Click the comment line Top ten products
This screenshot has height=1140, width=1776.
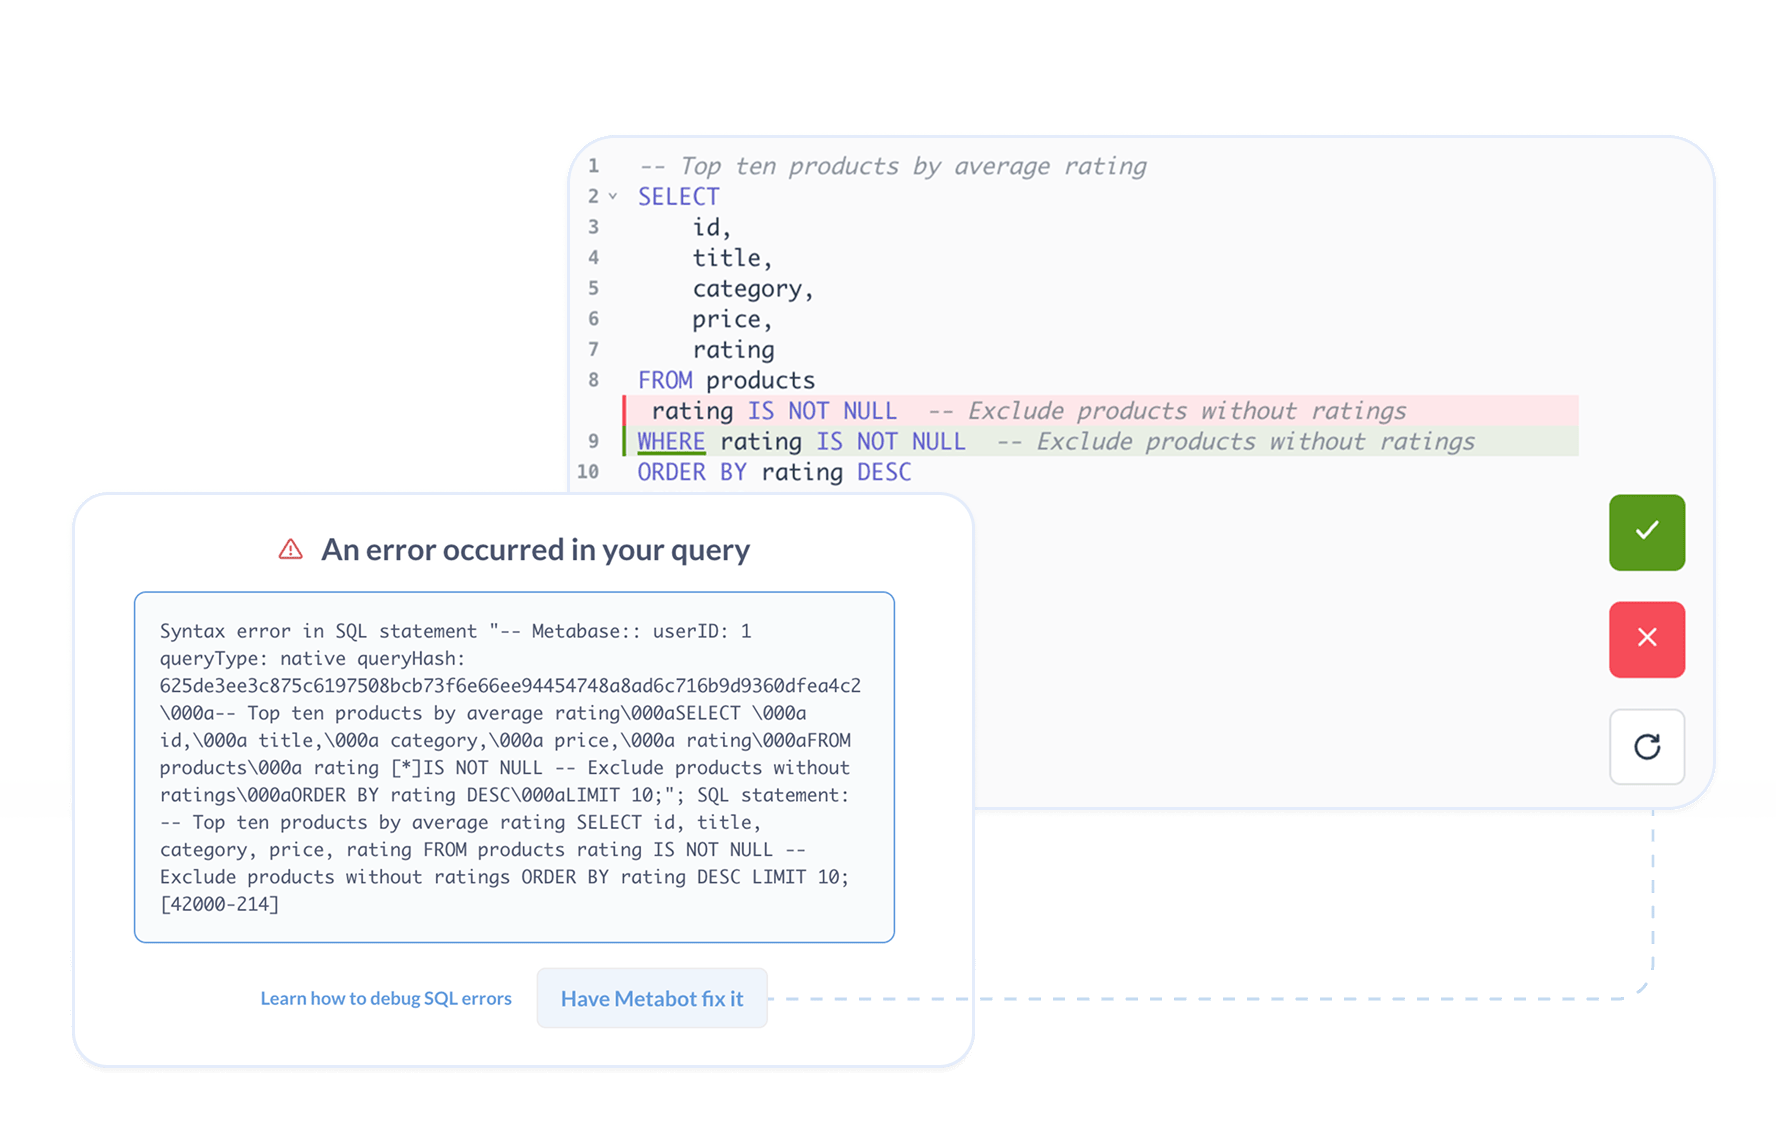892,166
